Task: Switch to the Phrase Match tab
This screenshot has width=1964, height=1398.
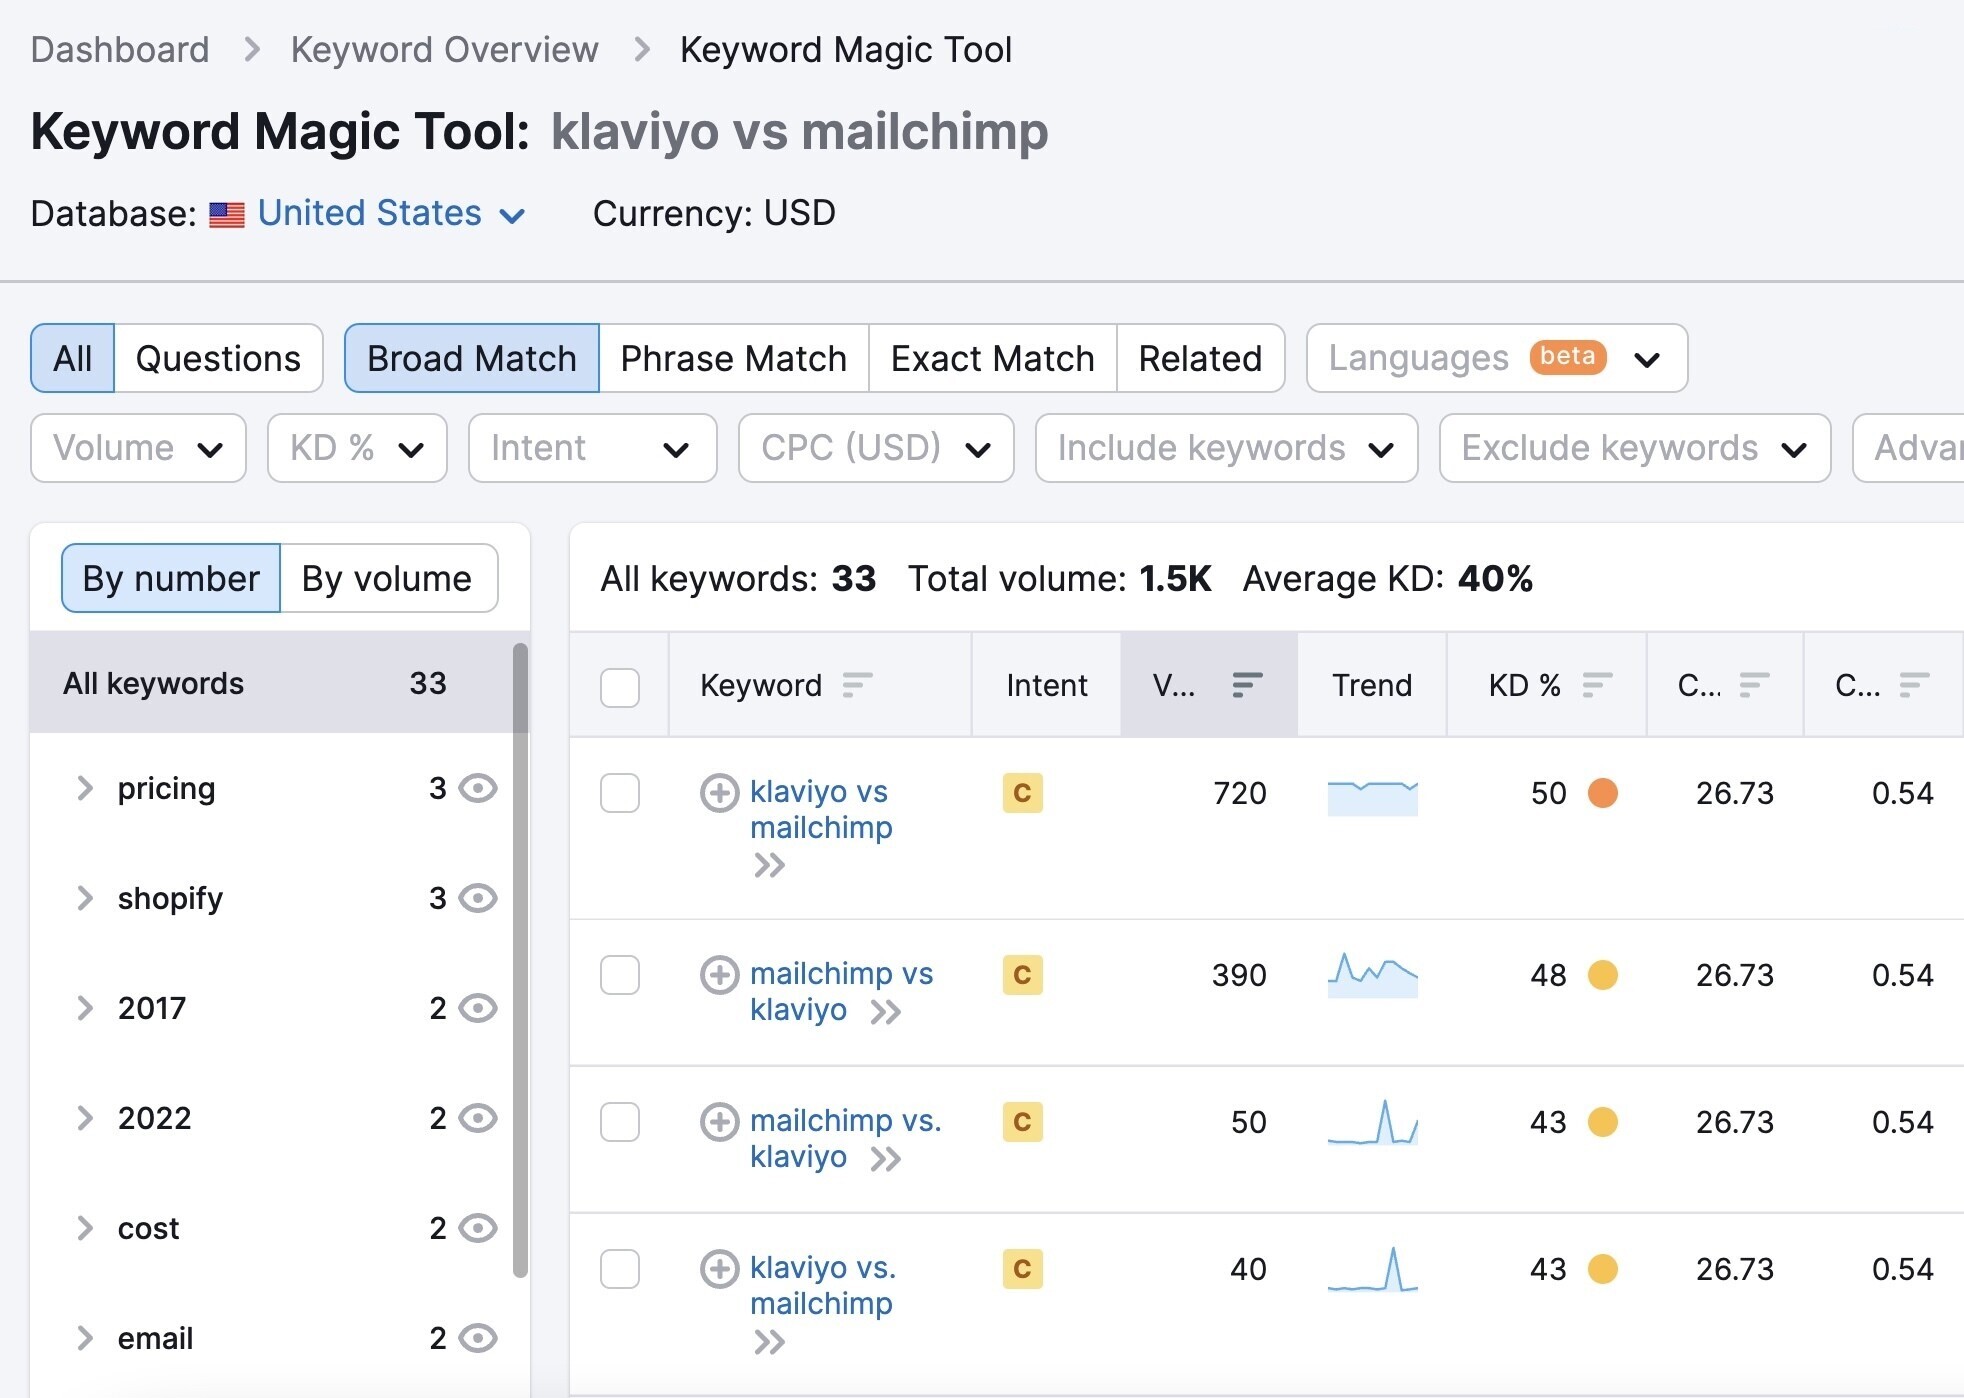Action: coord(734,358)
